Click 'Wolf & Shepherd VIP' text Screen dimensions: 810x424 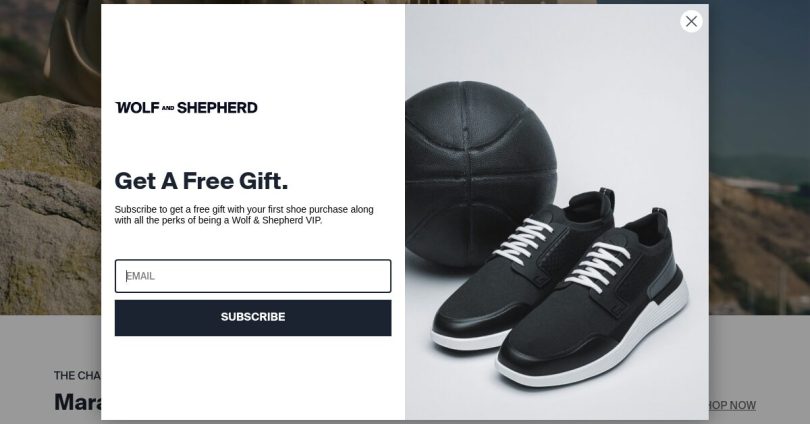pyautogui.click(x=276, y=221)
